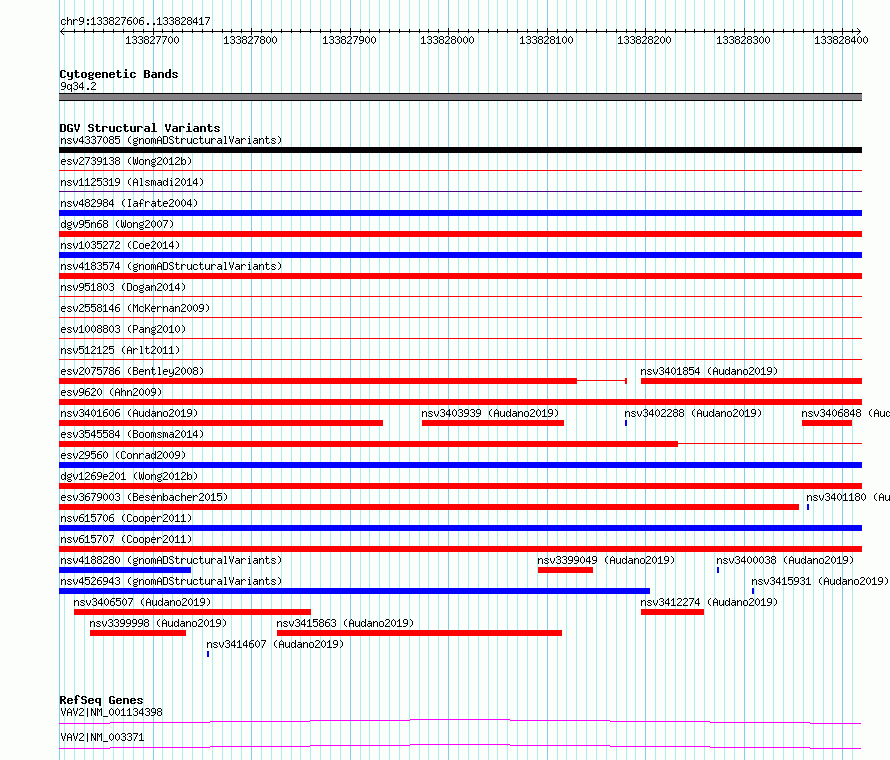This screenshot has width=890, height=760.
Task: Select nsv3399998 (Audano2019) label
Action: tap(158, 623)
